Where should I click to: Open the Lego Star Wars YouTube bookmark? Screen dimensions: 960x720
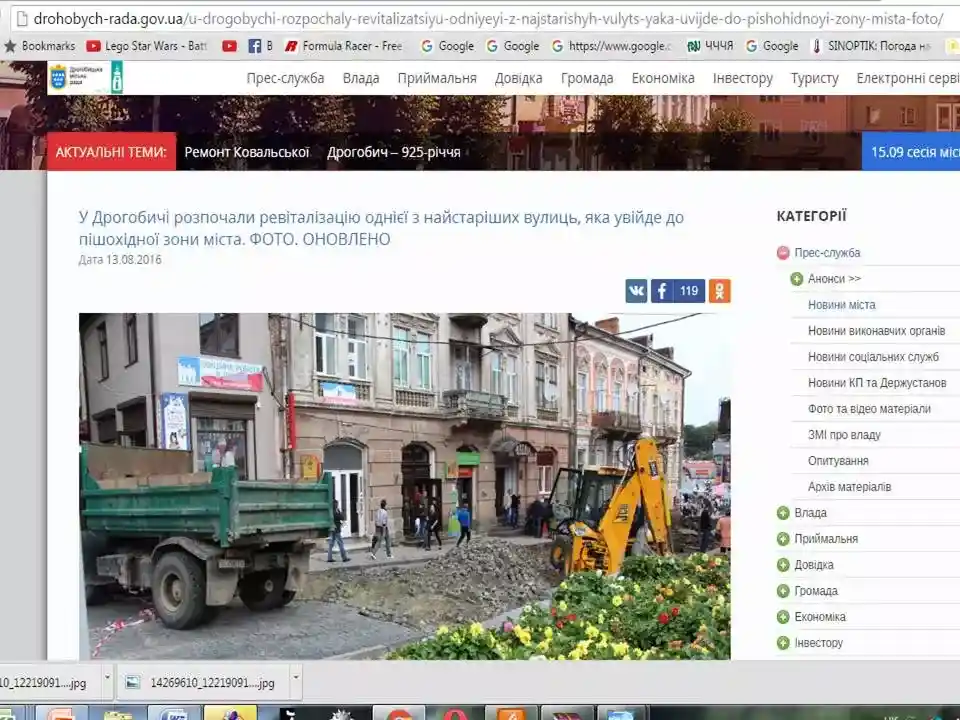(147, 46)
